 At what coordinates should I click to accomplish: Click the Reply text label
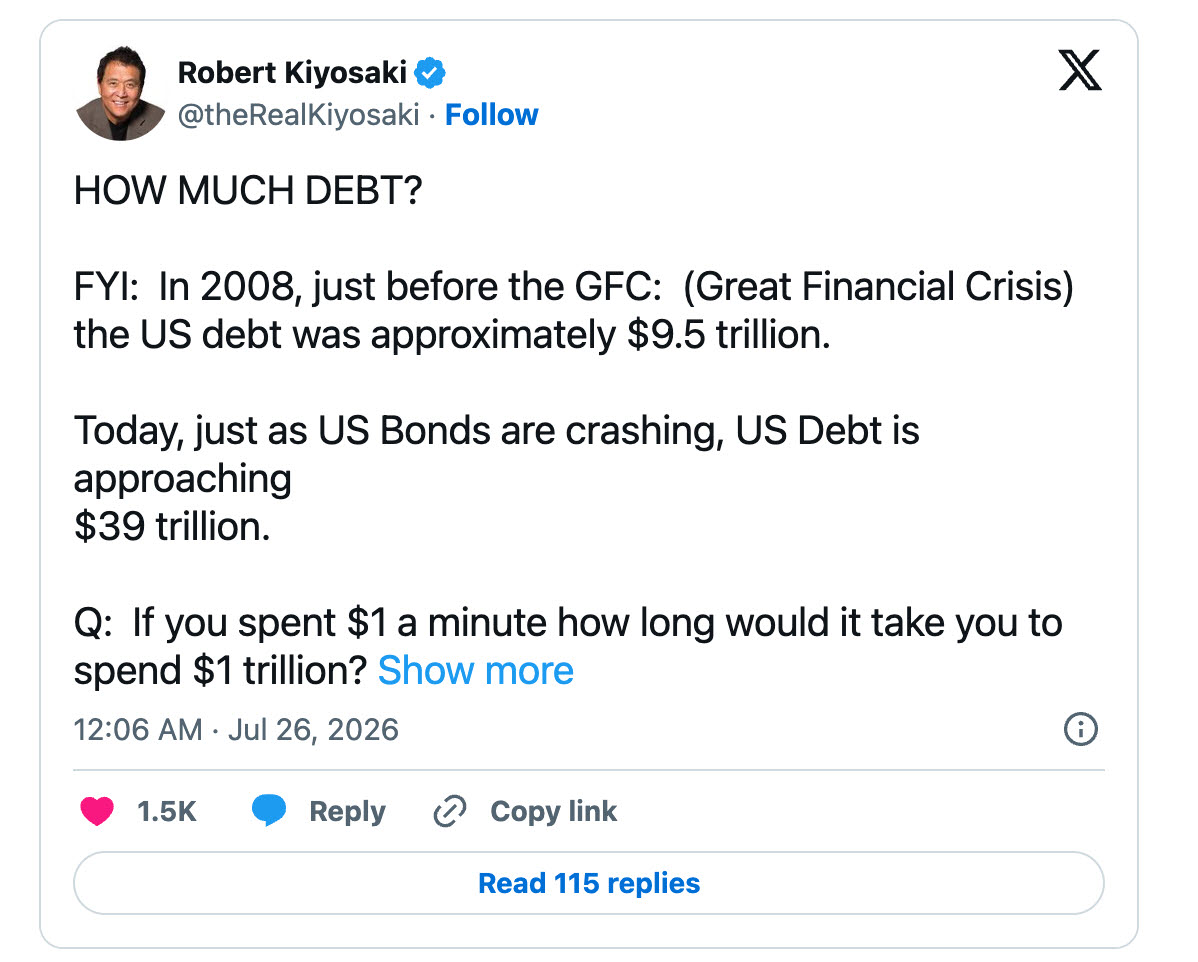(x=347, y=811)
